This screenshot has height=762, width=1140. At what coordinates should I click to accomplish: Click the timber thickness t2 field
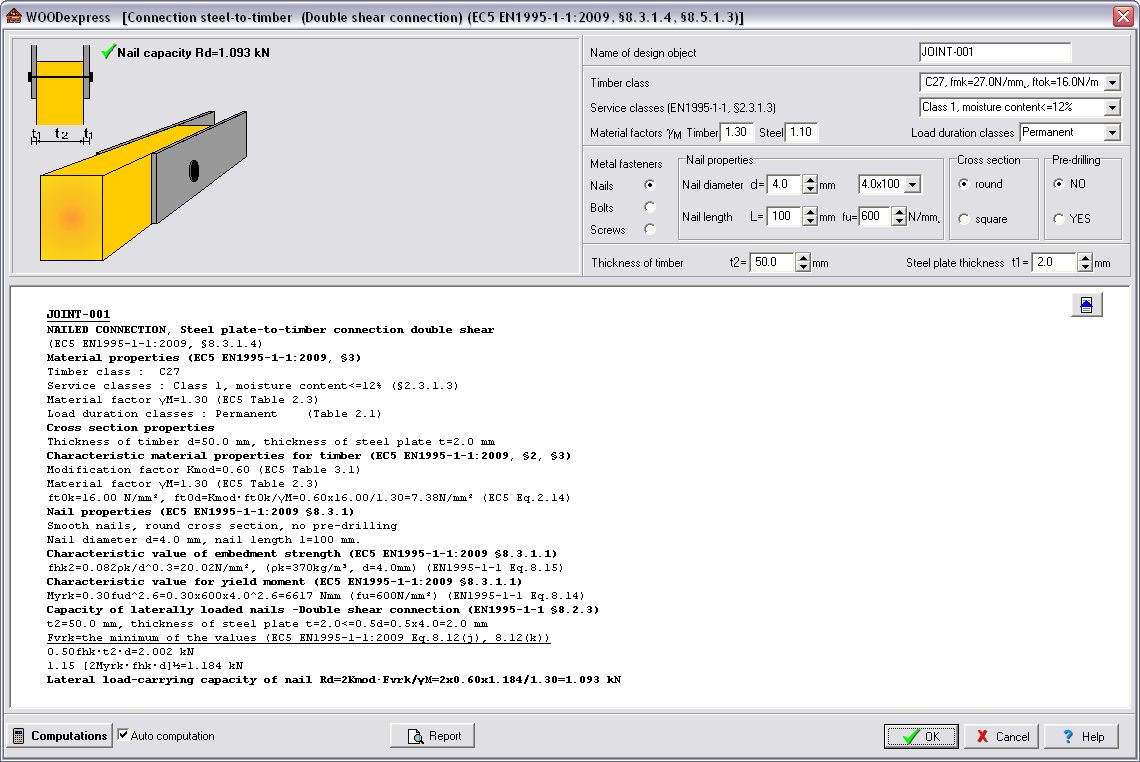pos(772,262)
